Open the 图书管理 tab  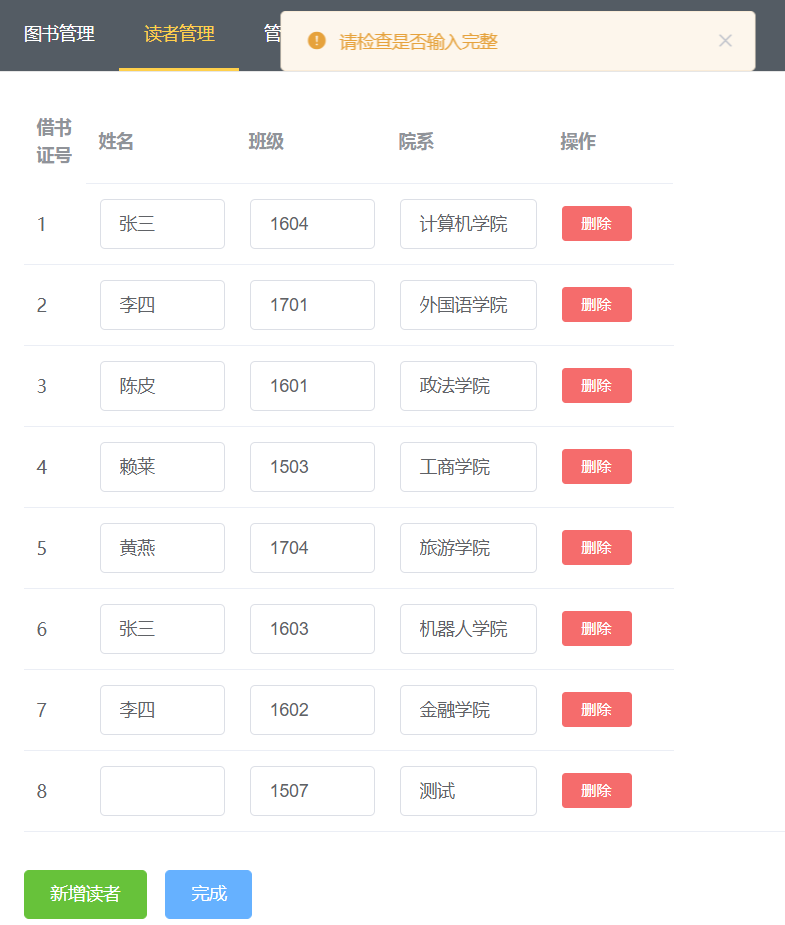point(59,34)
